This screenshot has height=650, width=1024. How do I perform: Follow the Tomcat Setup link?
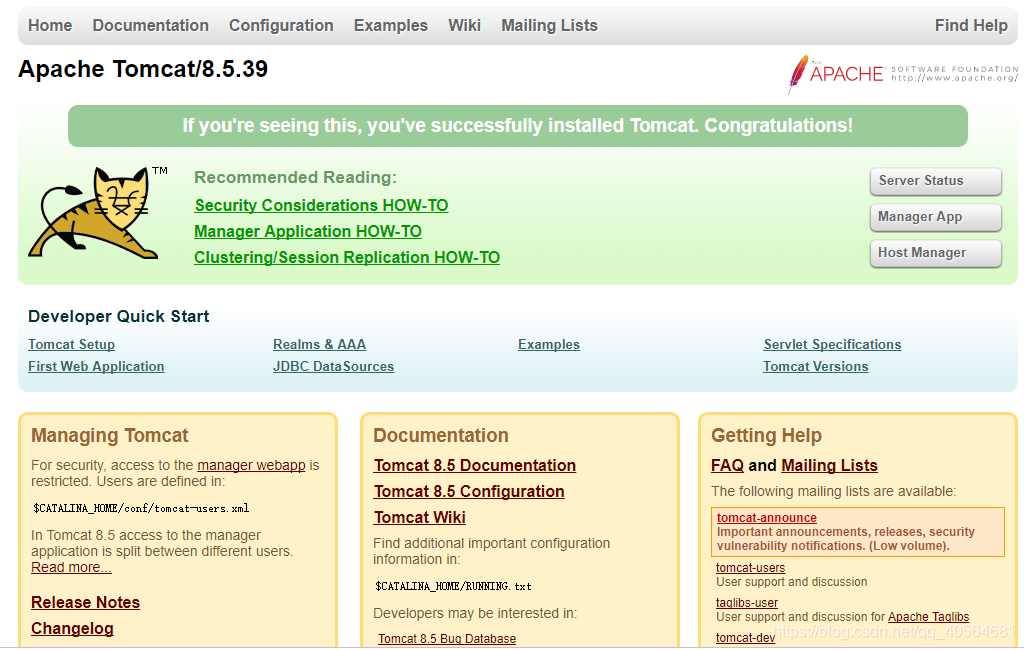point(71,344)
